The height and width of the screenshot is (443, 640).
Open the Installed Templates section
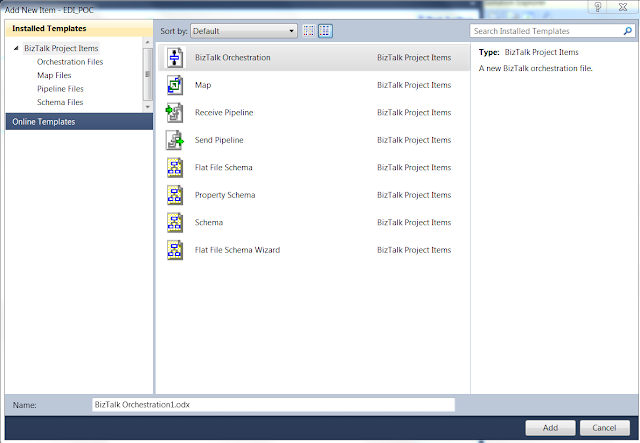[79, 29]
